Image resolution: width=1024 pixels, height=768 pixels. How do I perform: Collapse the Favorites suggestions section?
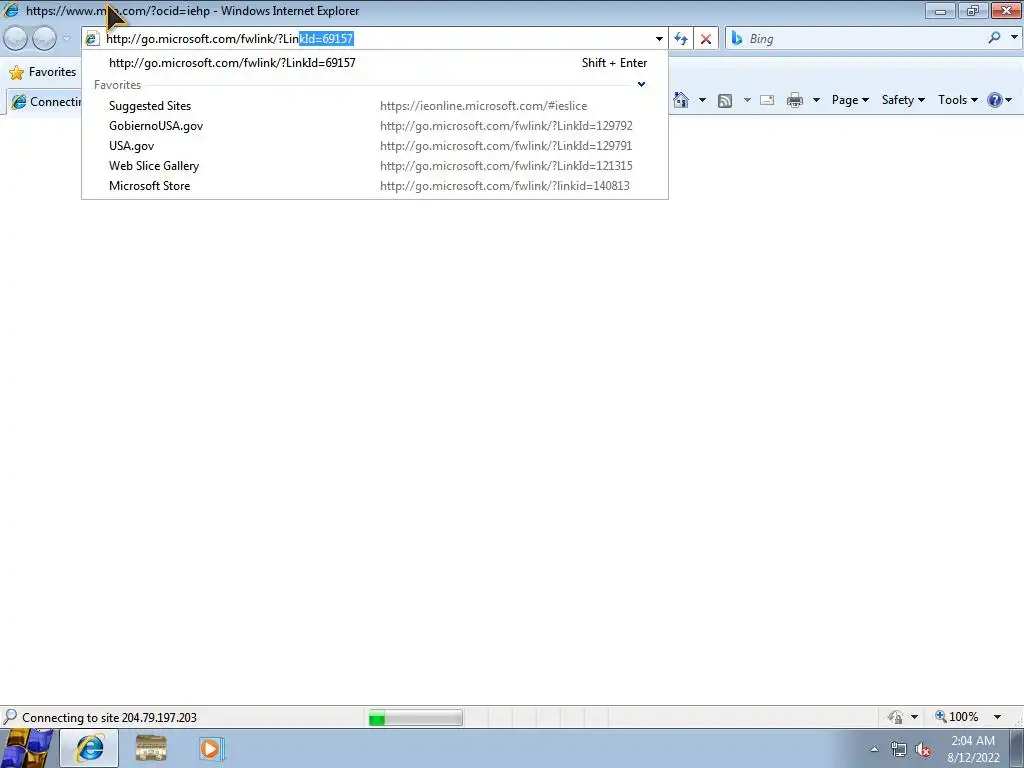point(641,84)
